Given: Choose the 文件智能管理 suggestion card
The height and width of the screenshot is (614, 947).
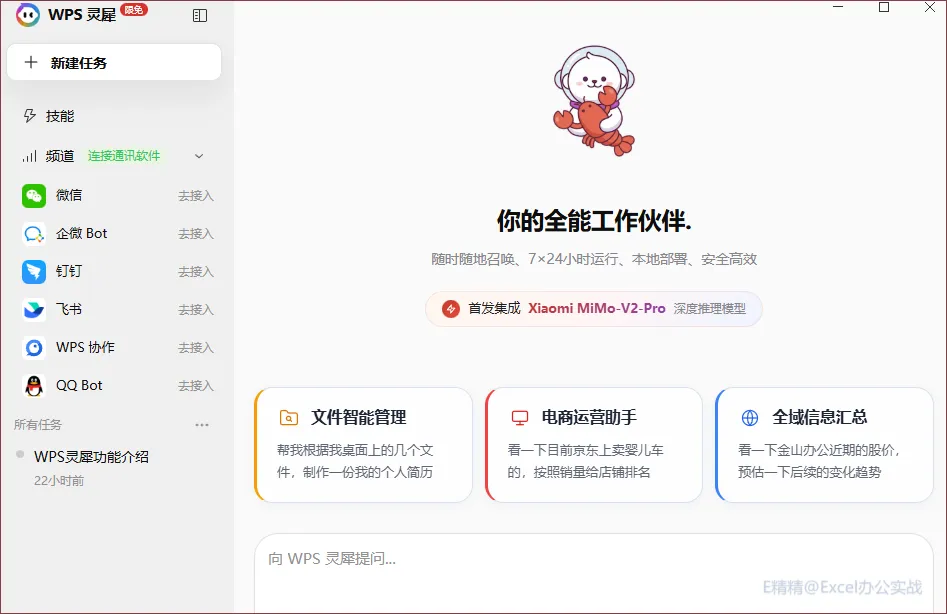Looking at the screenshot, I should click(x=364, y=444).
